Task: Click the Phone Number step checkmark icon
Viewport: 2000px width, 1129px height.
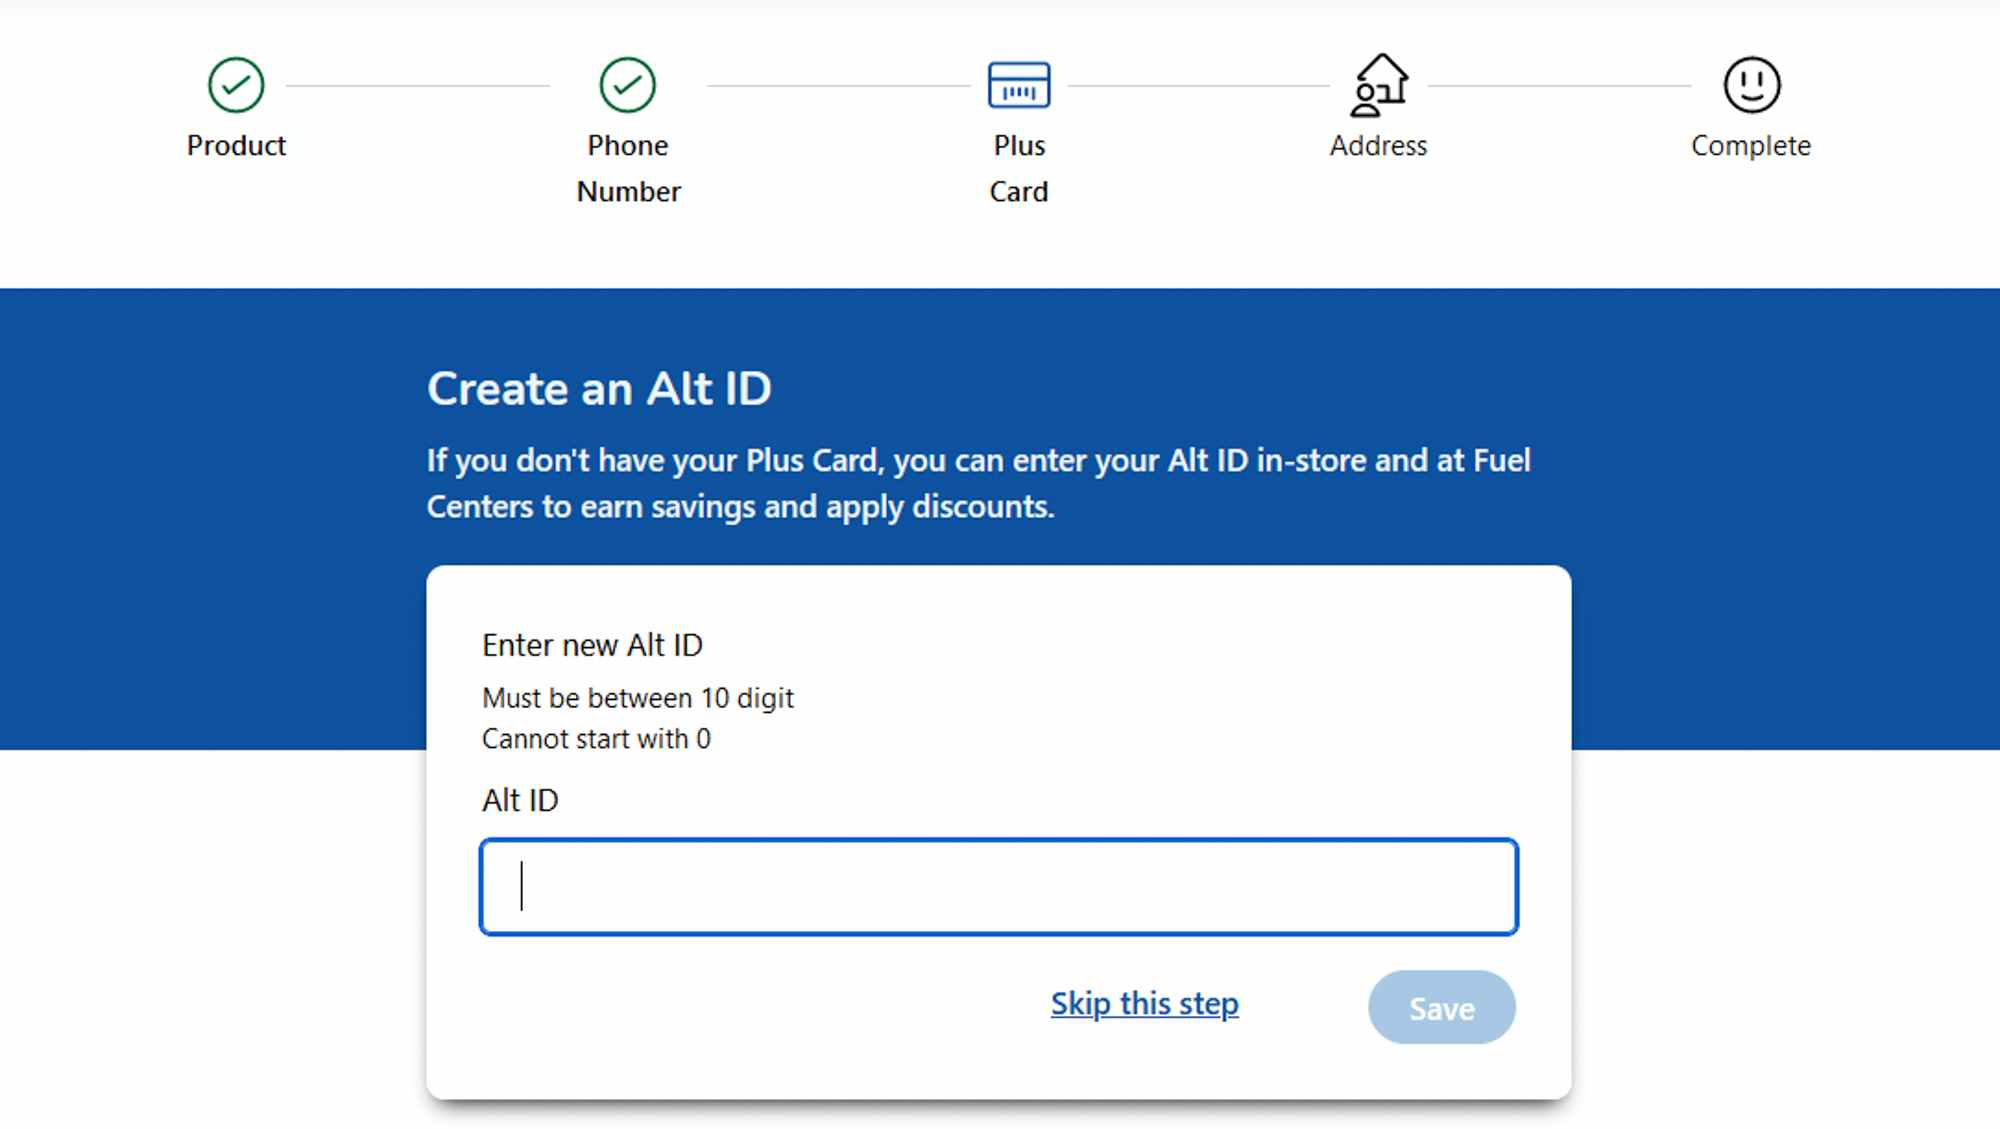Action: (x=627, y=85)
